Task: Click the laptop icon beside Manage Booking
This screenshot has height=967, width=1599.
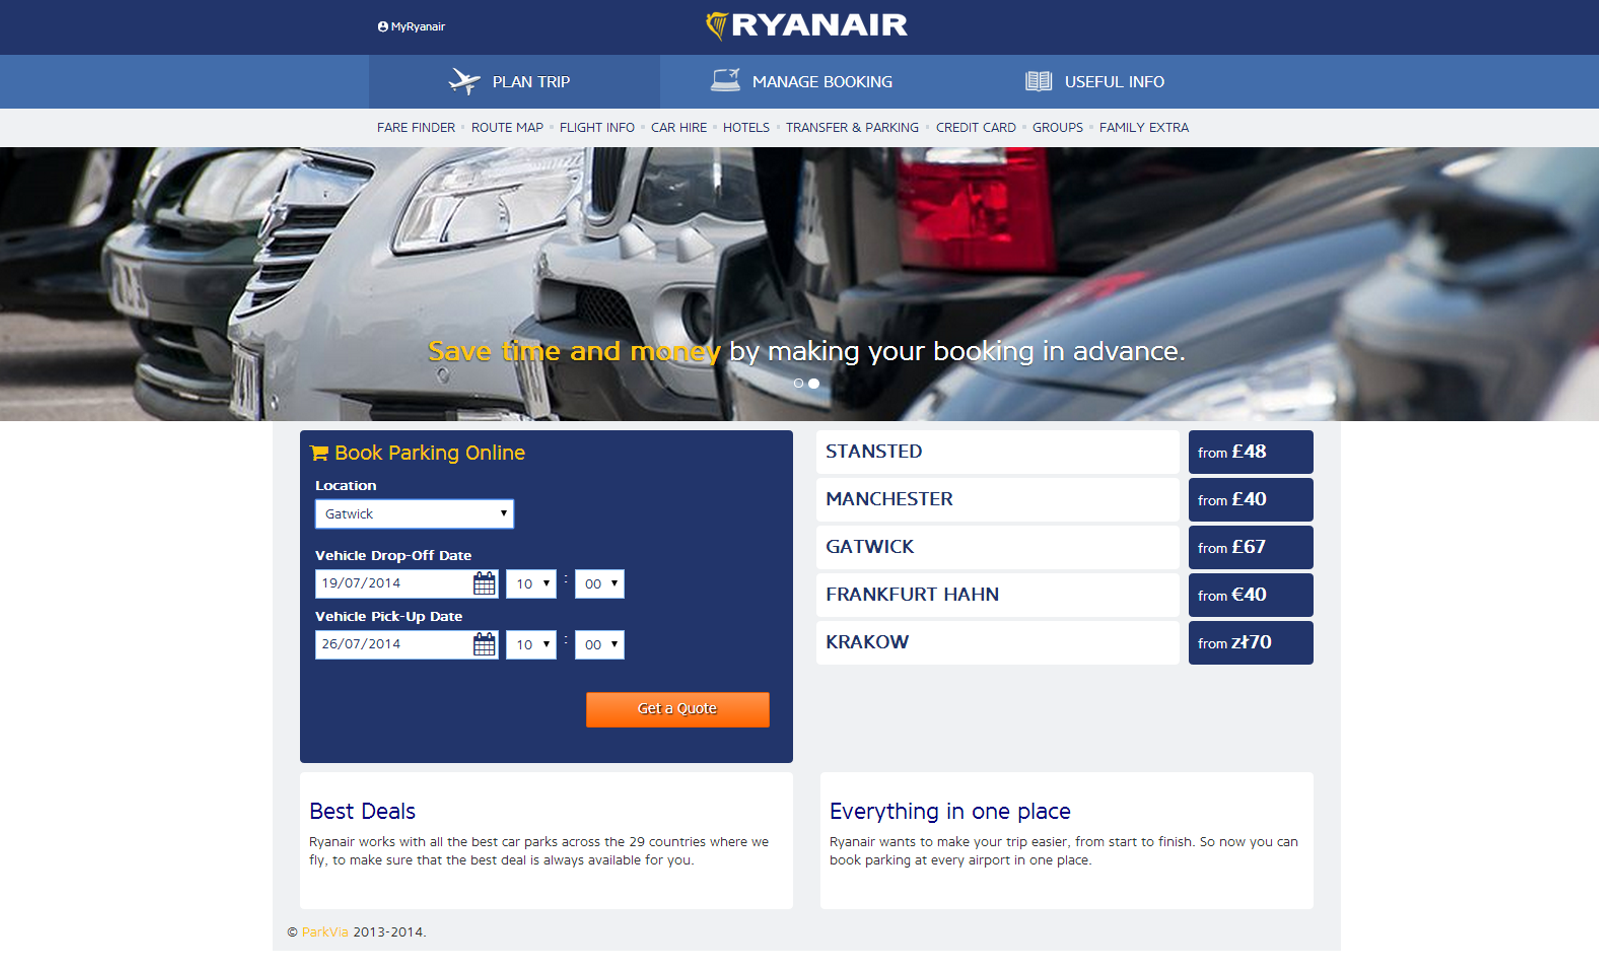Action: [725, 80]
